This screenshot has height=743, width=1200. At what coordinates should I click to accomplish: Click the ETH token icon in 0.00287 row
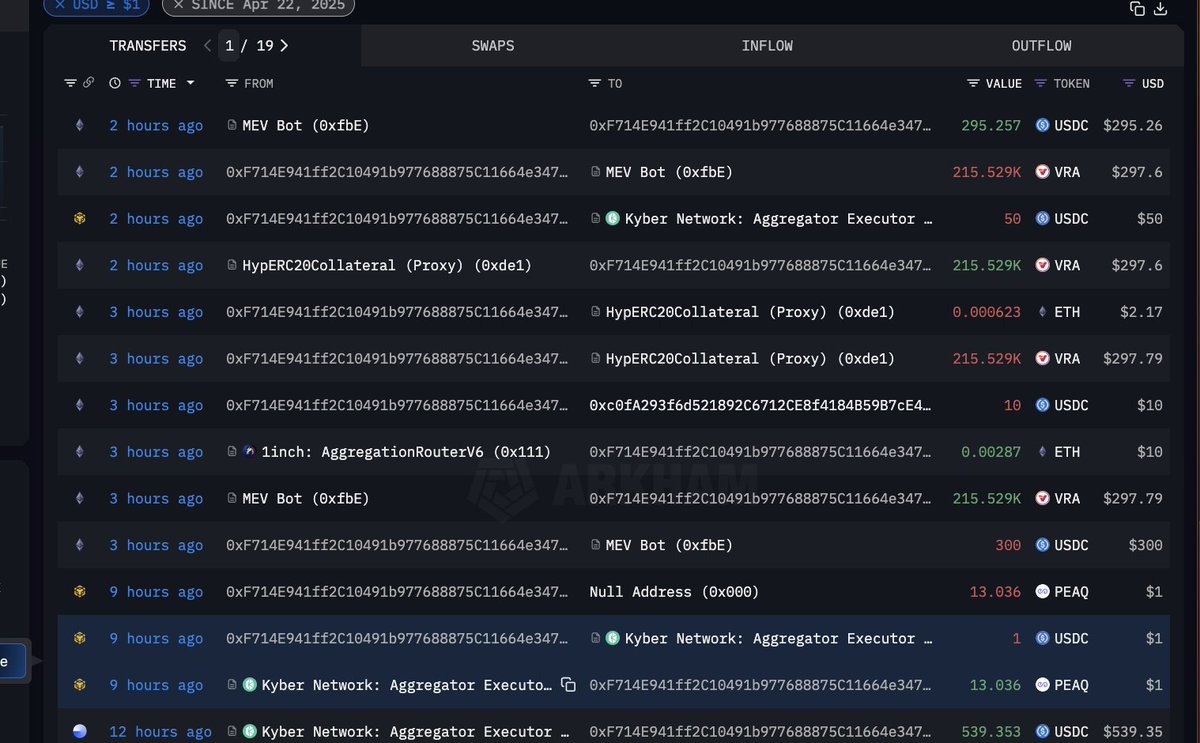(1042, 452)
